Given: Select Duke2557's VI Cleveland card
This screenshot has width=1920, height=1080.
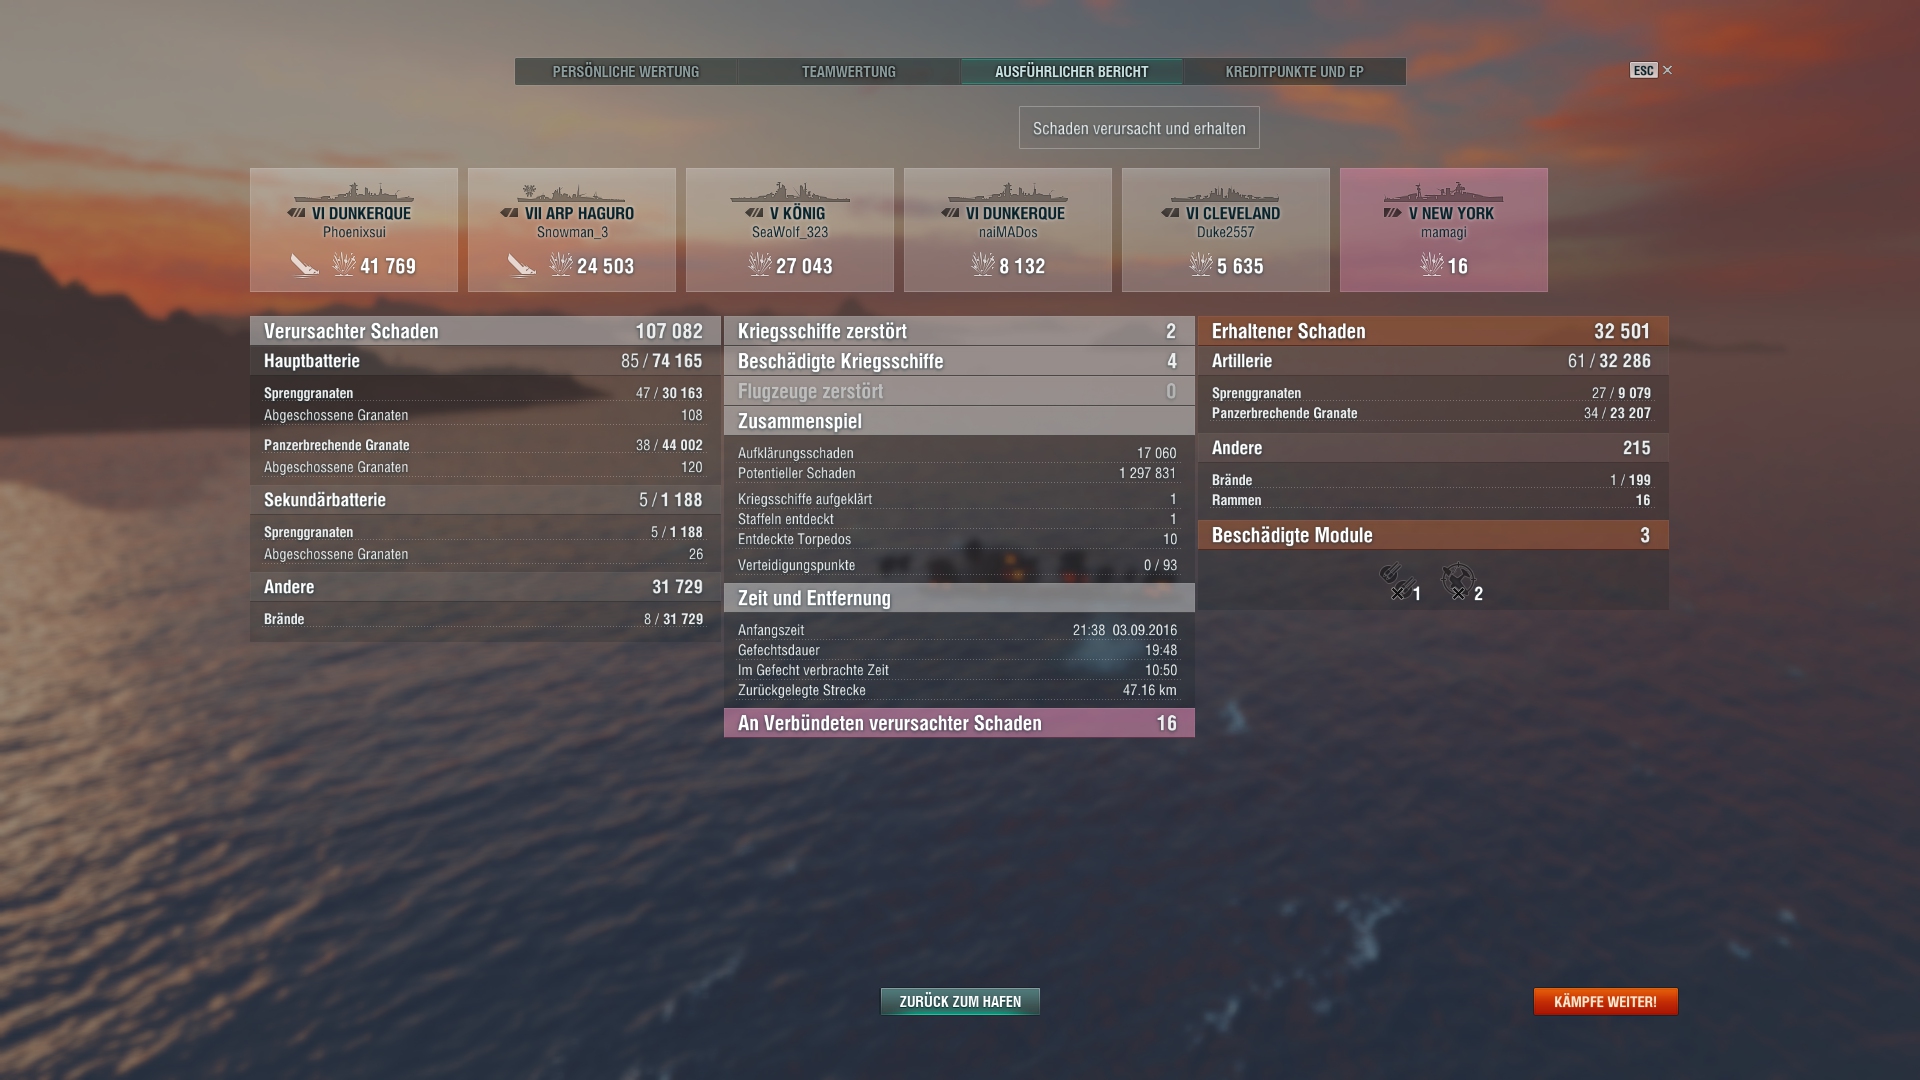Looking at the screenshot, I should point(1225,230).
